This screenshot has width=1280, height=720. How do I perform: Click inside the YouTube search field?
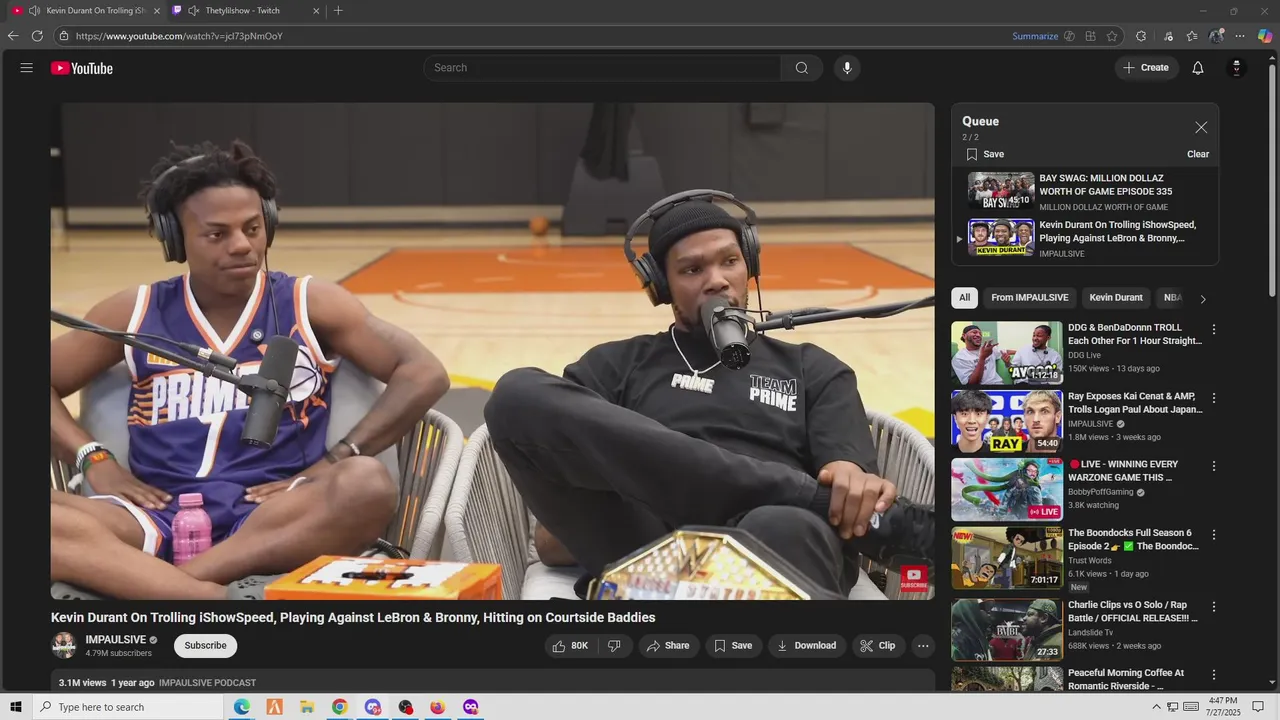click(x=603, y=68)
